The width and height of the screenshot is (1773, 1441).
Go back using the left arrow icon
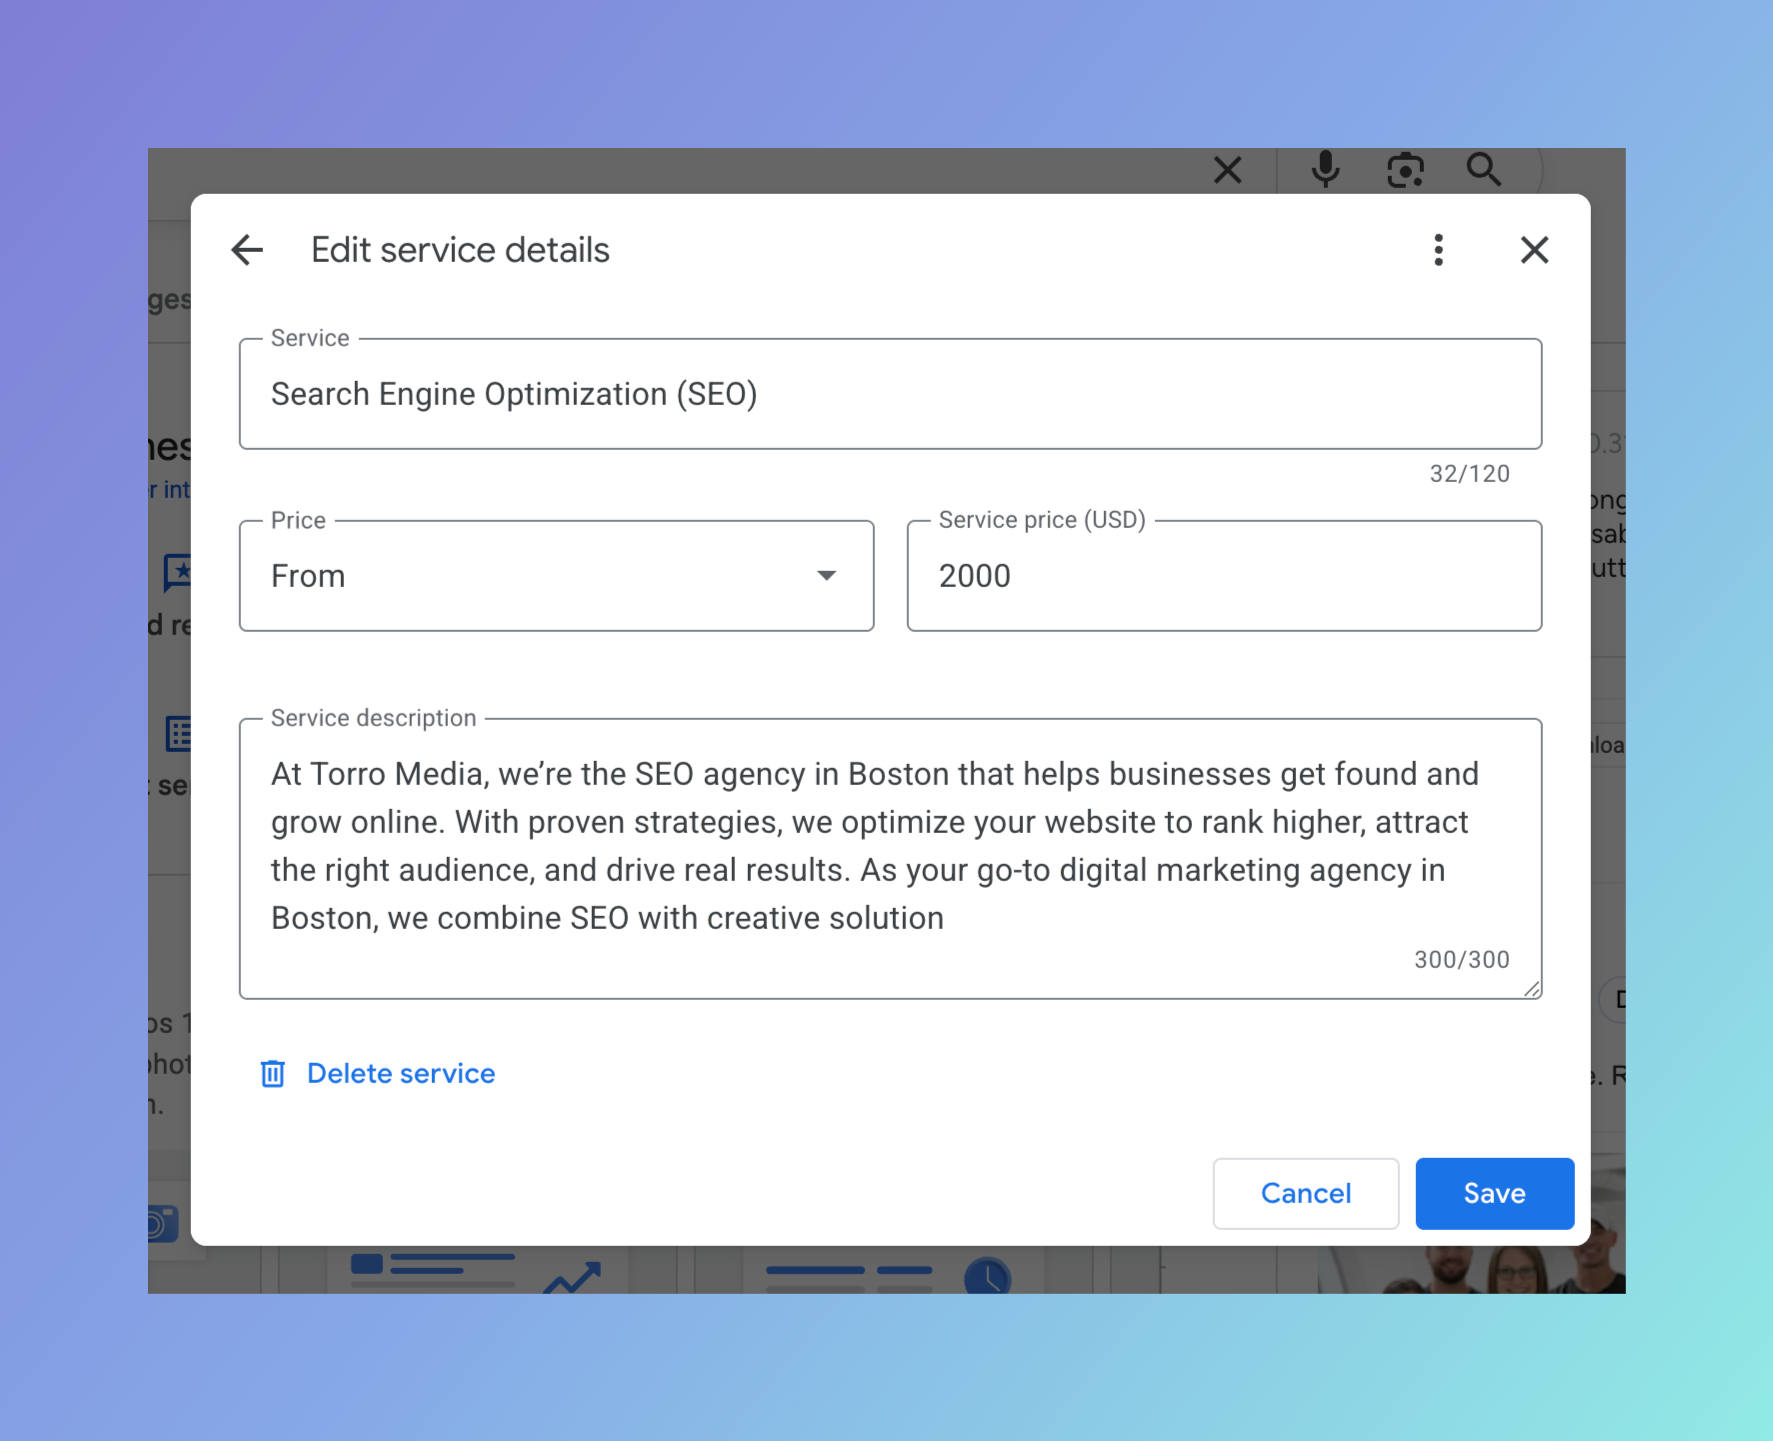click(247, 250)
